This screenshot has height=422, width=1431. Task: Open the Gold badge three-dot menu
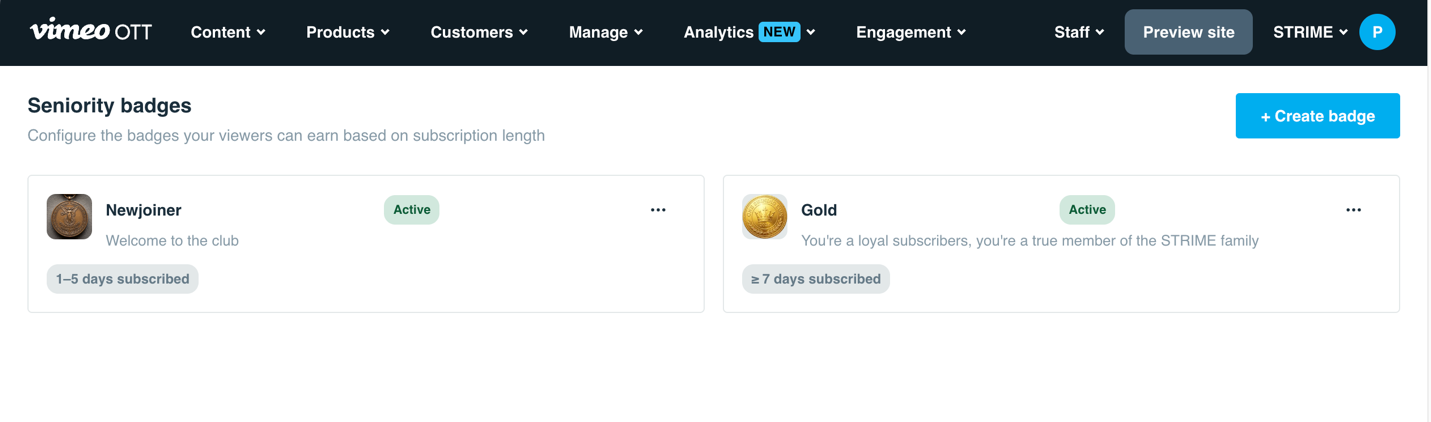1353,210
